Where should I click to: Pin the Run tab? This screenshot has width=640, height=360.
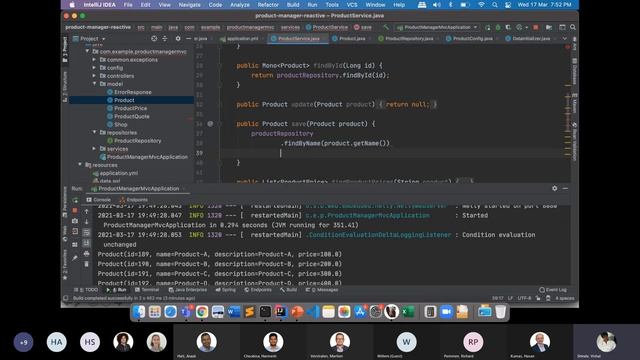click(x=75, y=258)
